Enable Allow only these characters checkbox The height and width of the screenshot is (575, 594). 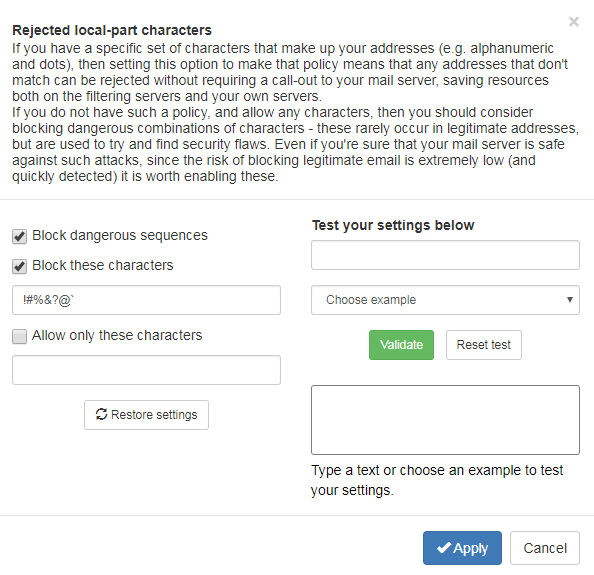[19, 336]
